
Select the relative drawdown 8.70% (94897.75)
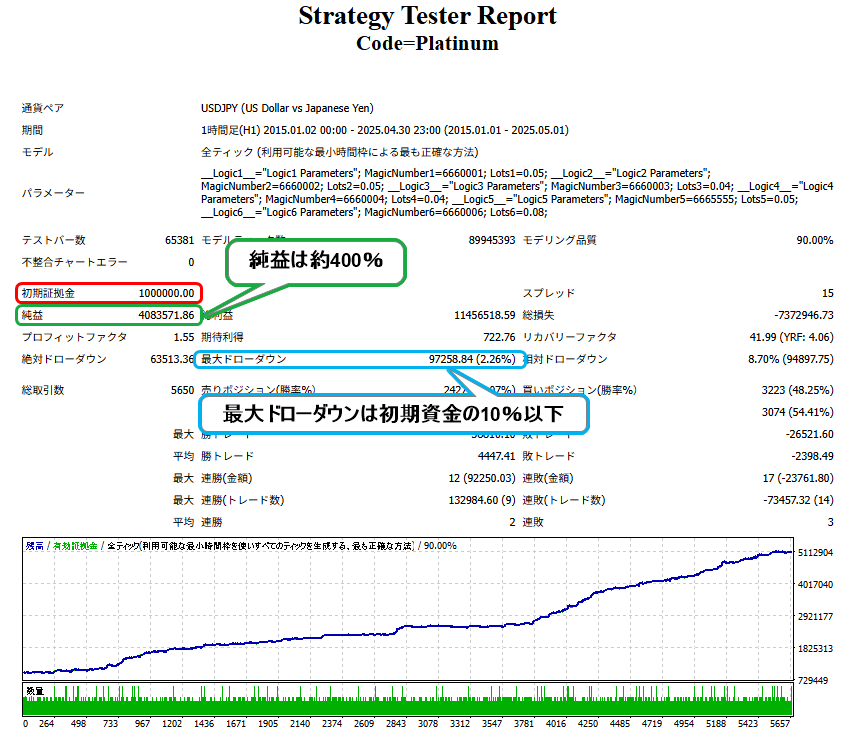(791, 359)
